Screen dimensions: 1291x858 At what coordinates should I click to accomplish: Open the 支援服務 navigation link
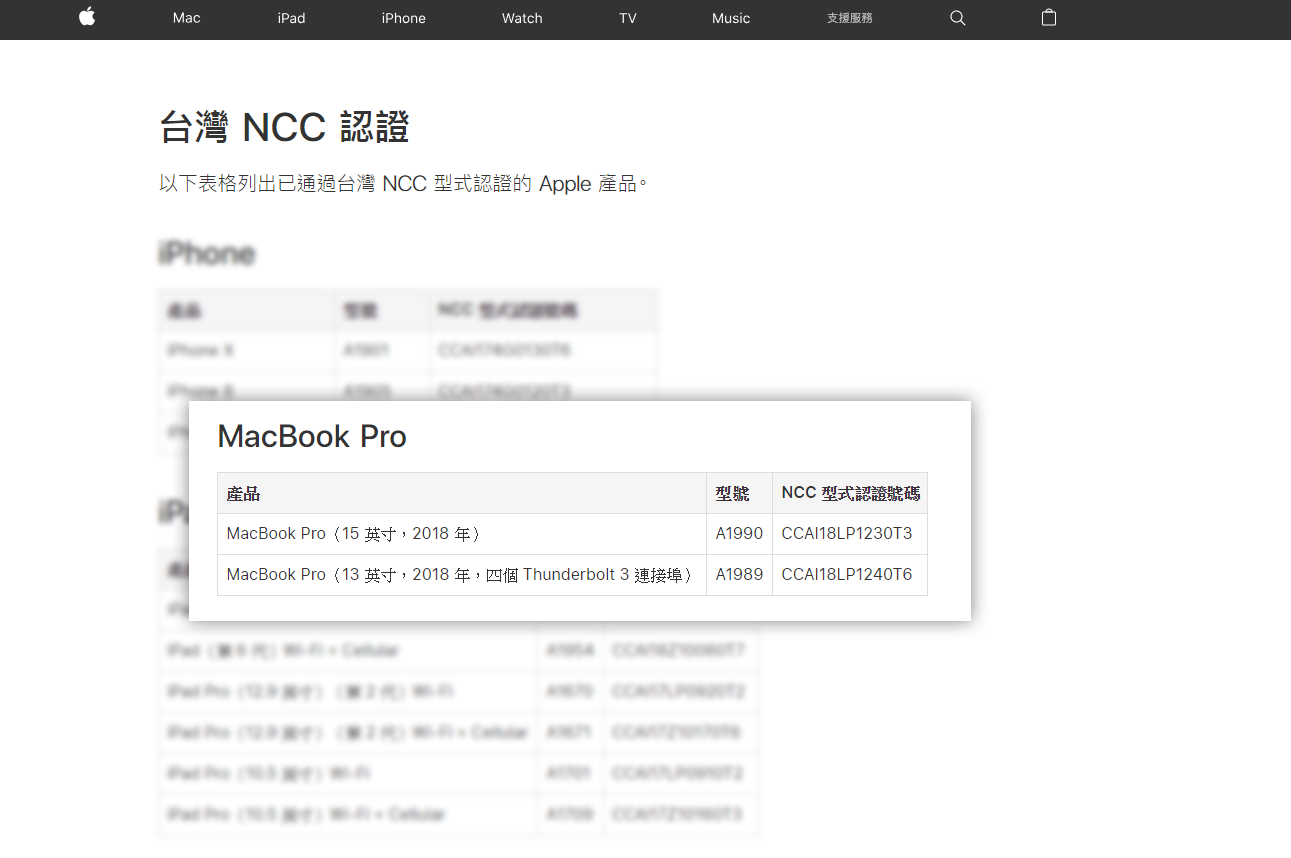850,18
